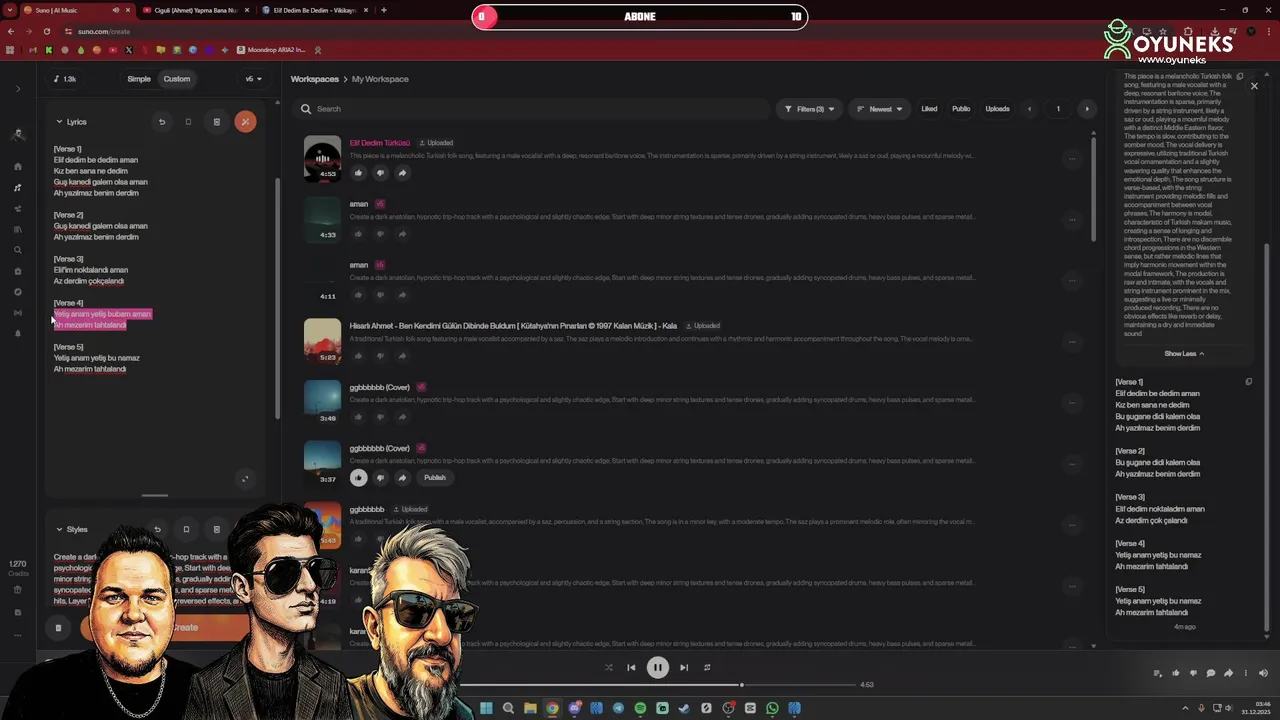
Task: Click the orange magic wand lyrics button
Action: (245, 122)
